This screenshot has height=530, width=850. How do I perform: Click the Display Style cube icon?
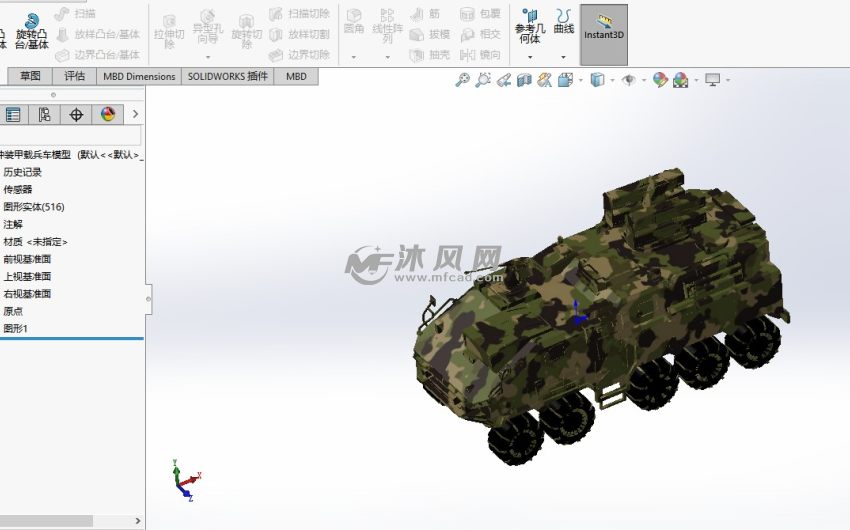pyautogui.click(x=597, y=80)
